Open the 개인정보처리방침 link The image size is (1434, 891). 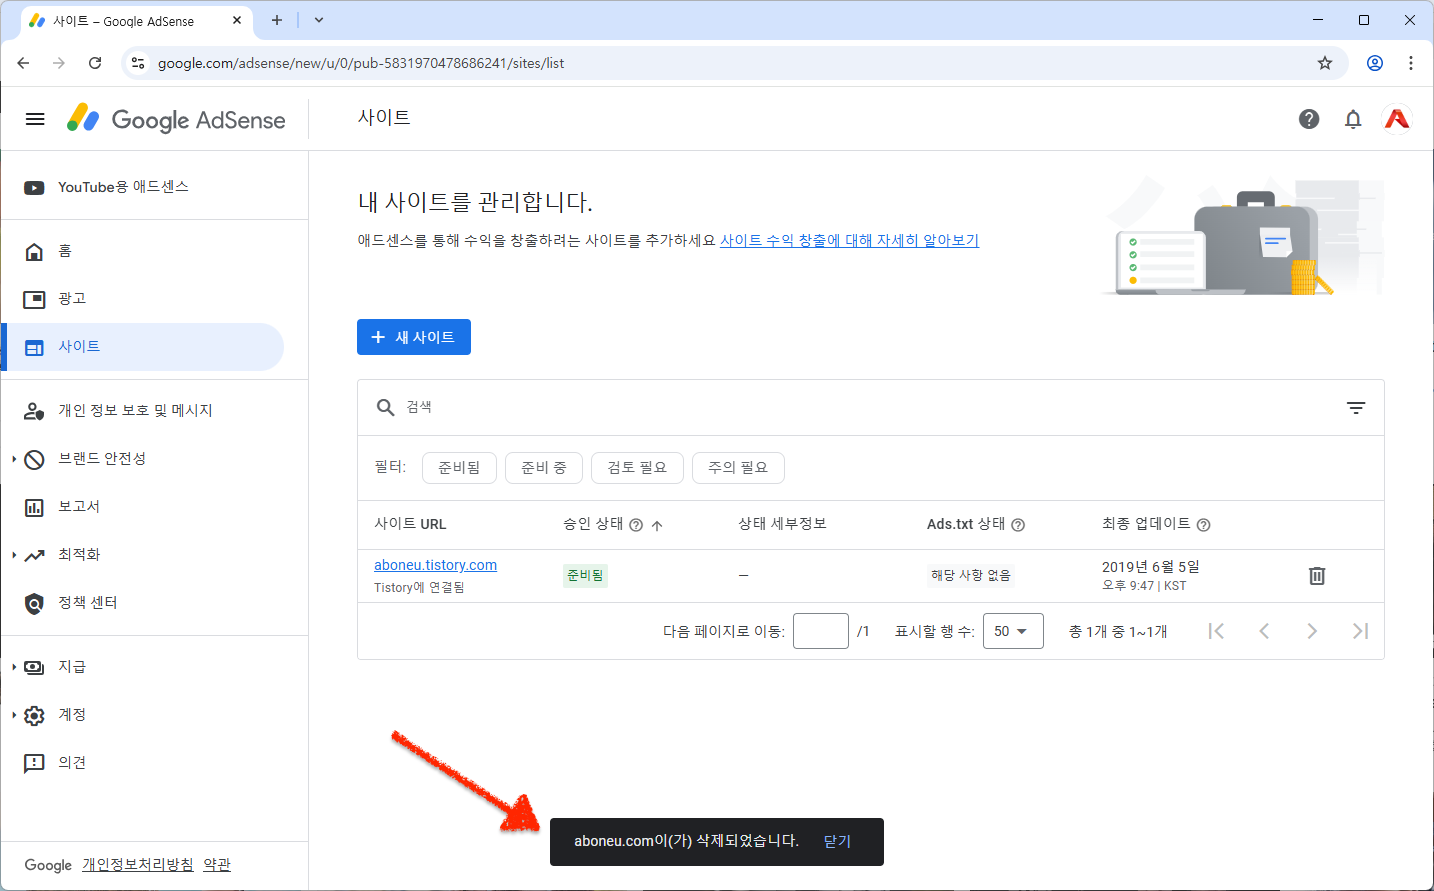coord(138,865)
